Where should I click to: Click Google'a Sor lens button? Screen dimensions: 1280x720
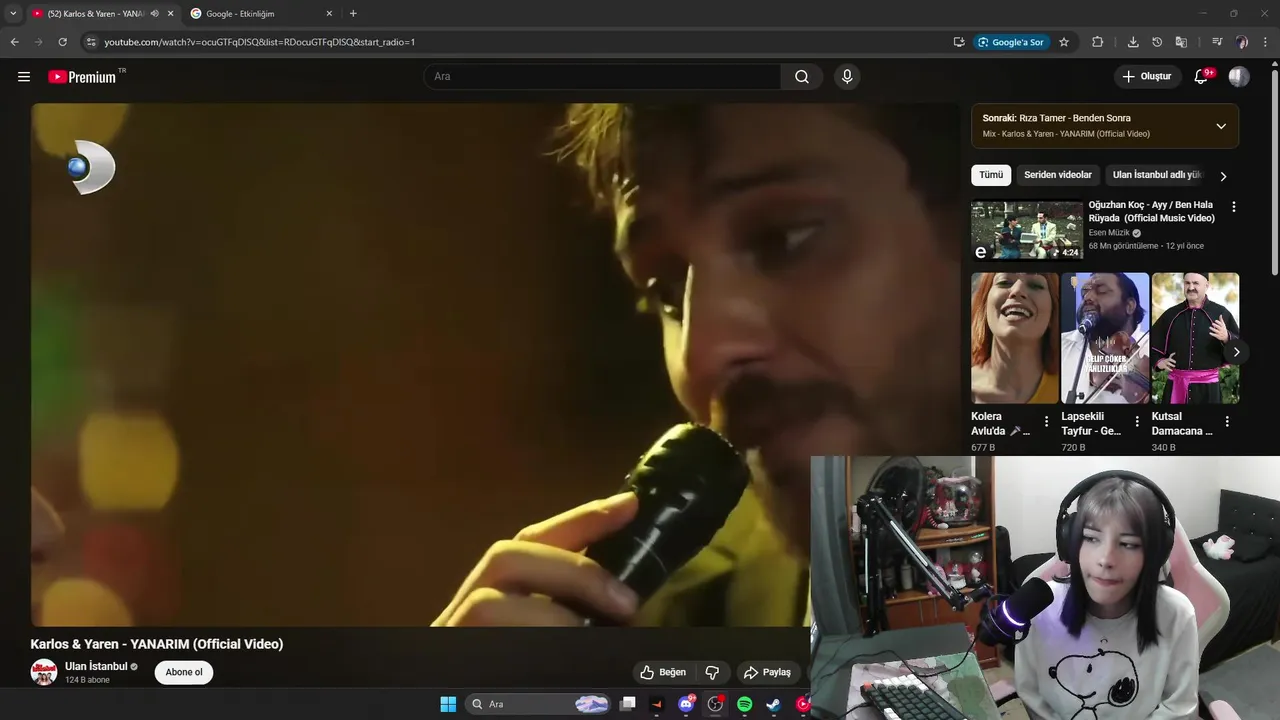pos(1011,42)
